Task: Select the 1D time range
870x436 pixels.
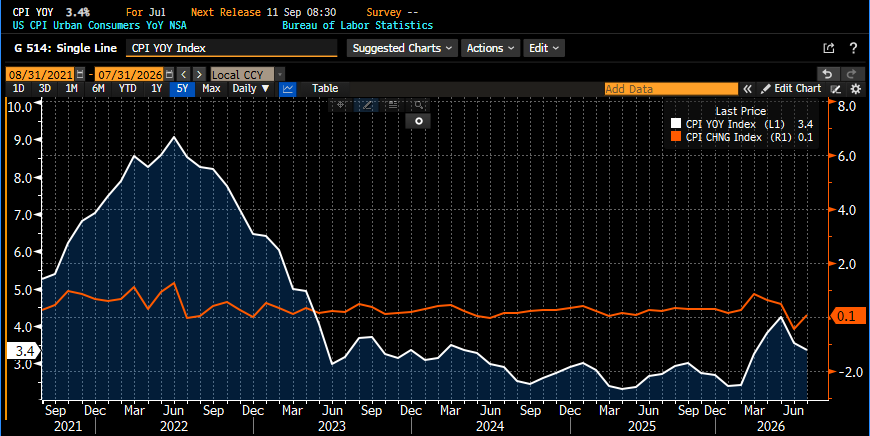Action: coord(18,89)
